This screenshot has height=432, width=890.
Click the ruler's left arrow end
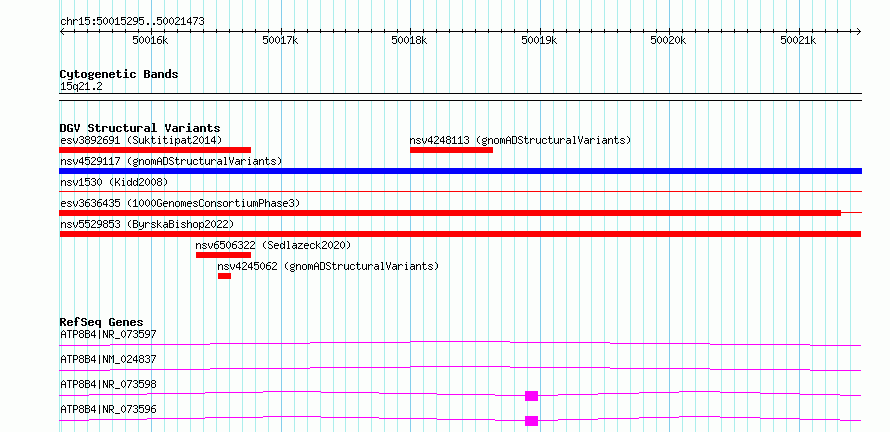(x=63, y=31)
